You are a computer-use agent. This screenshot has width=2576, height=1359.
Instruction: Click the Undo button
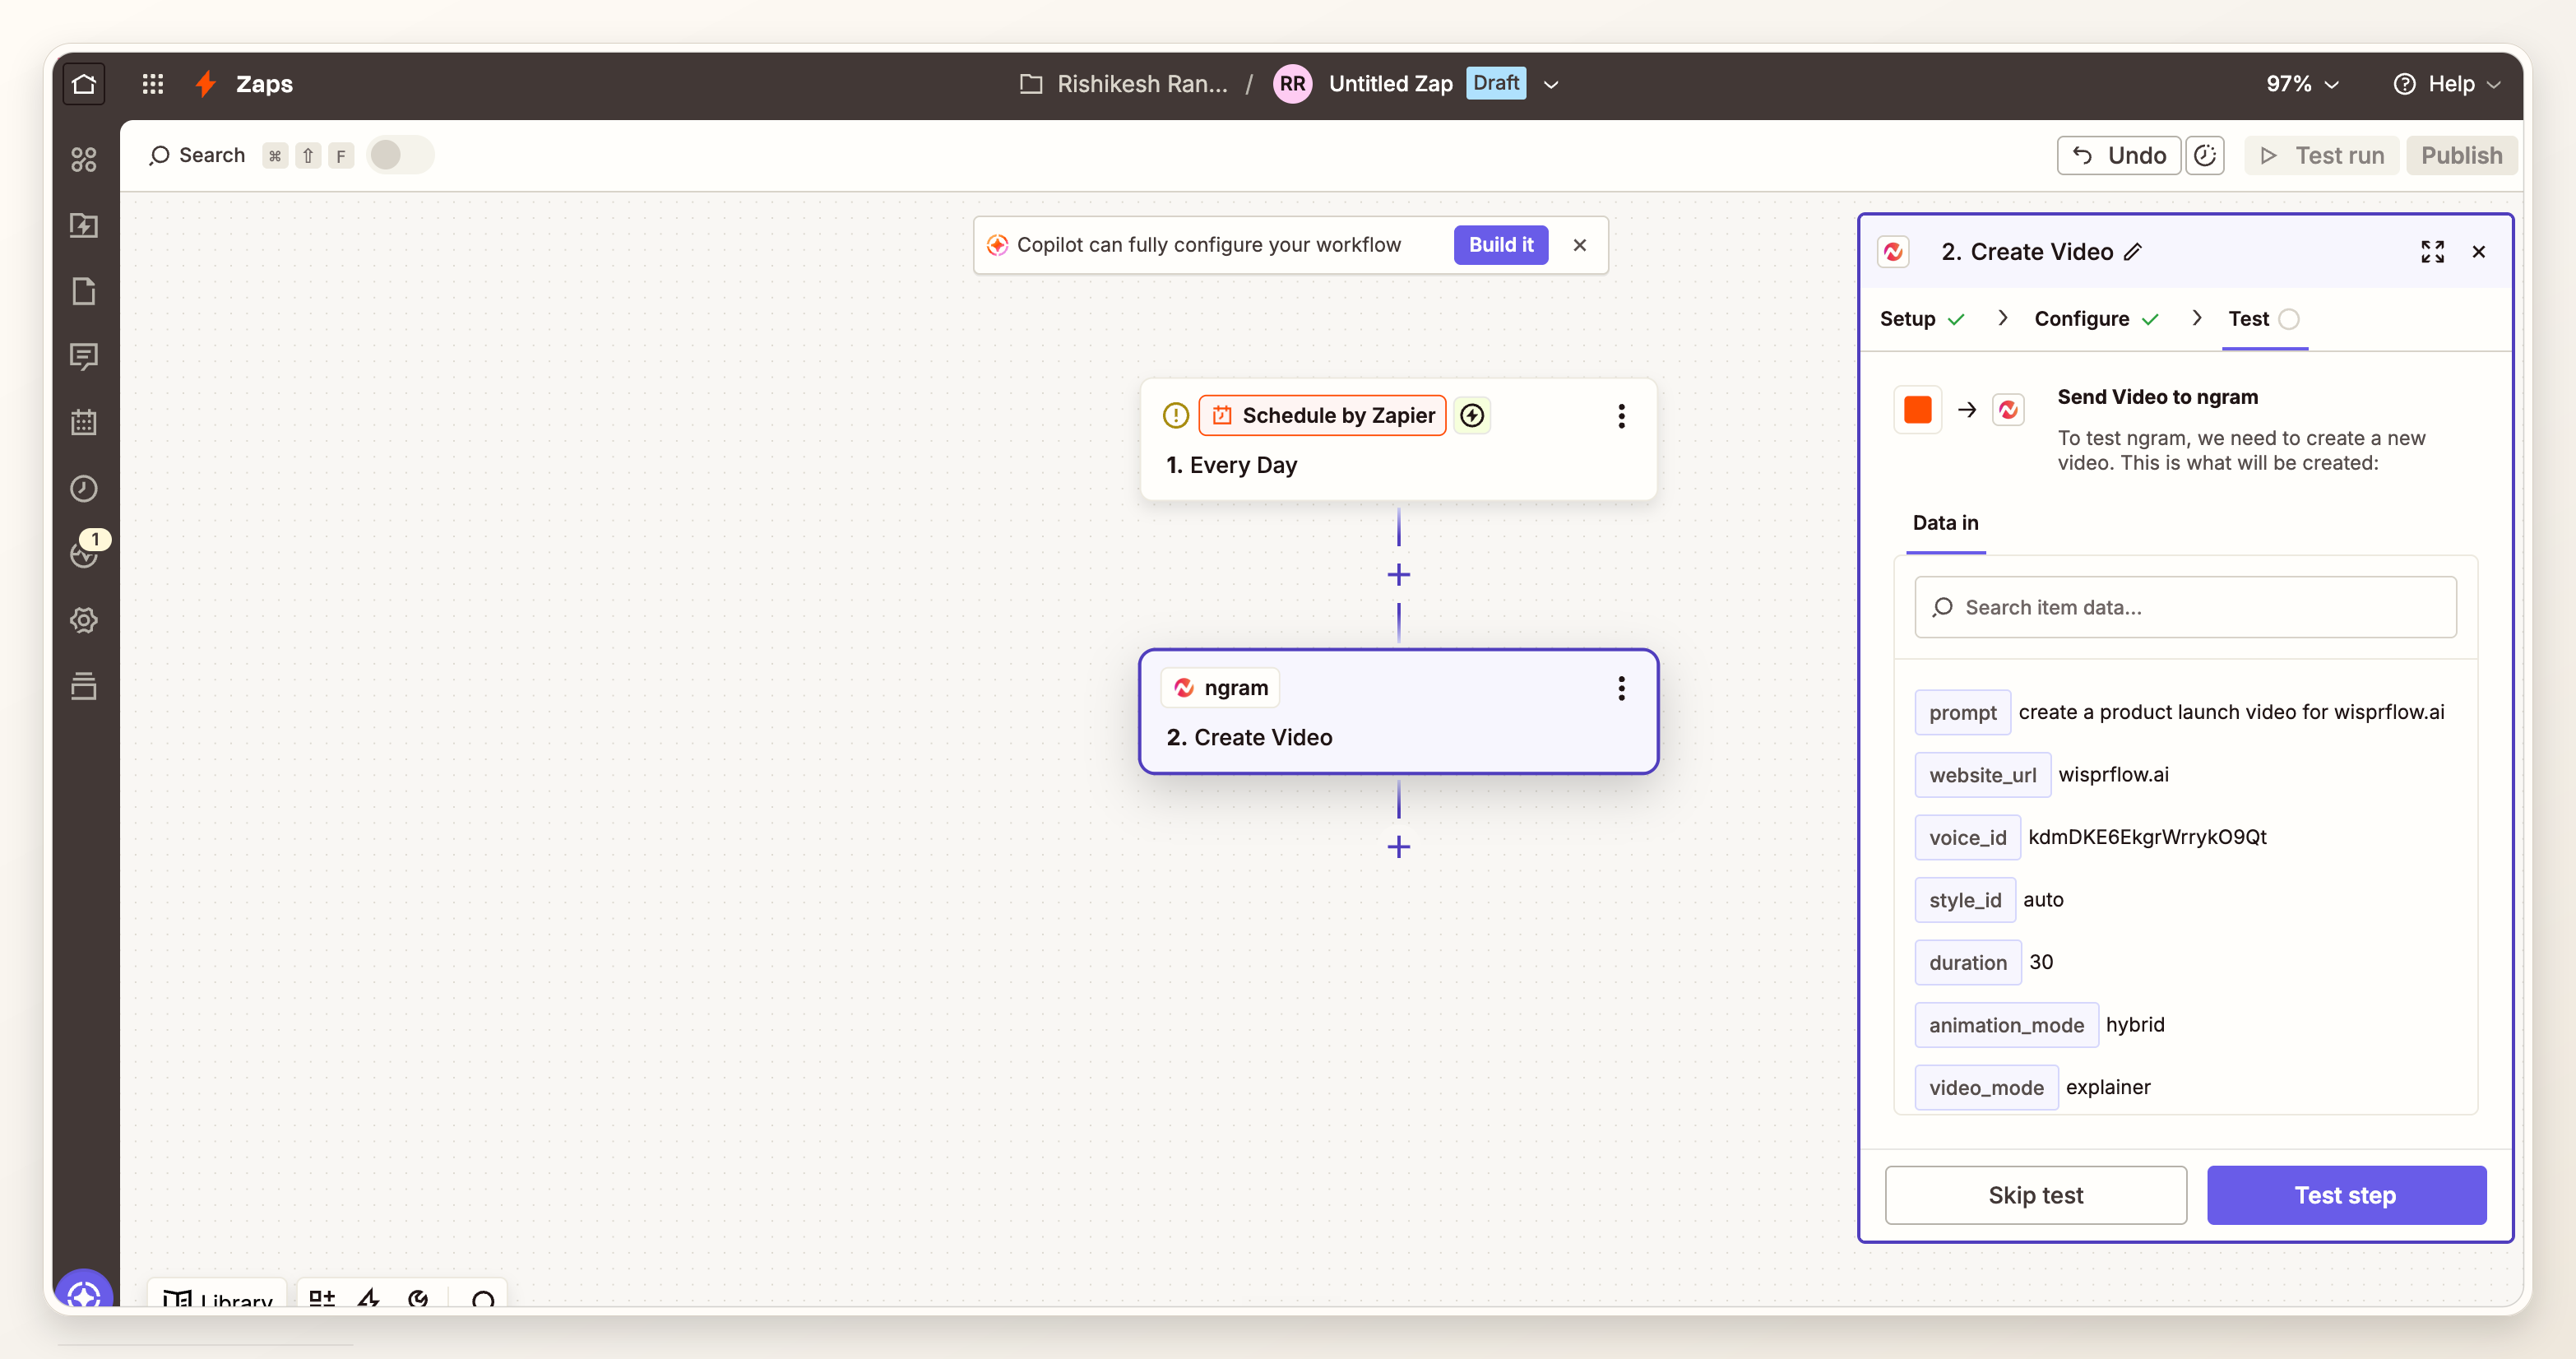pyautogui.click(x=2118, y=155)
